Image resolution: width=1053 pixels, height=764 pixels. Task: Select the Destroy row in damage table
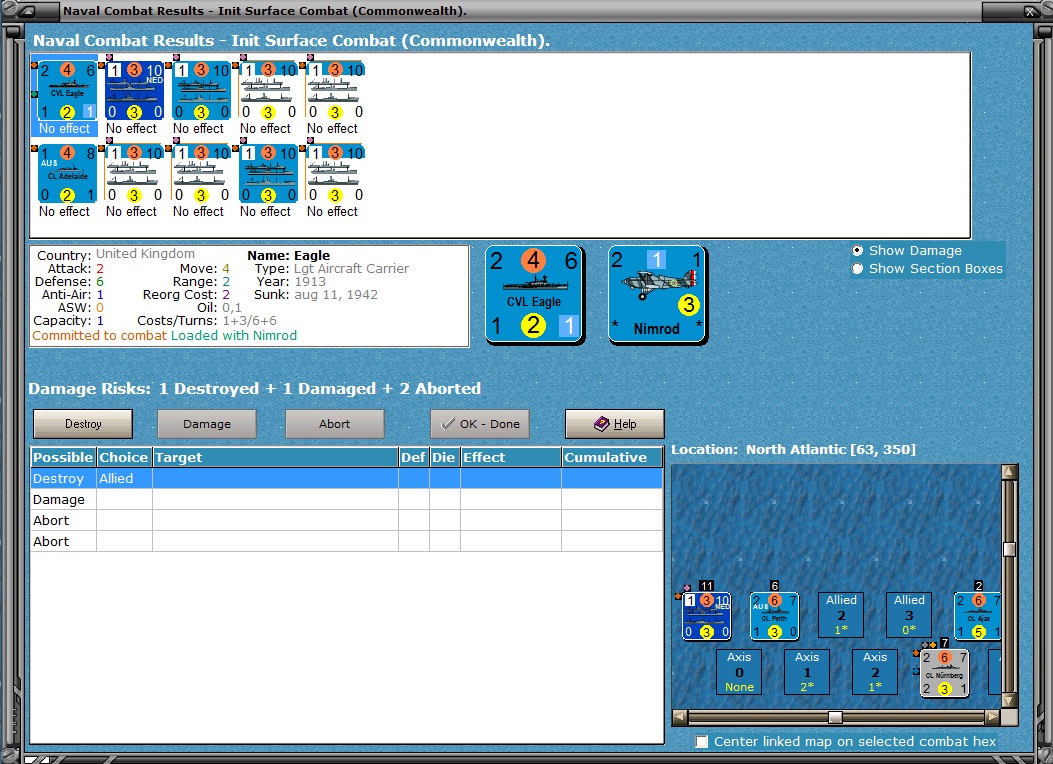pos(347,478)
